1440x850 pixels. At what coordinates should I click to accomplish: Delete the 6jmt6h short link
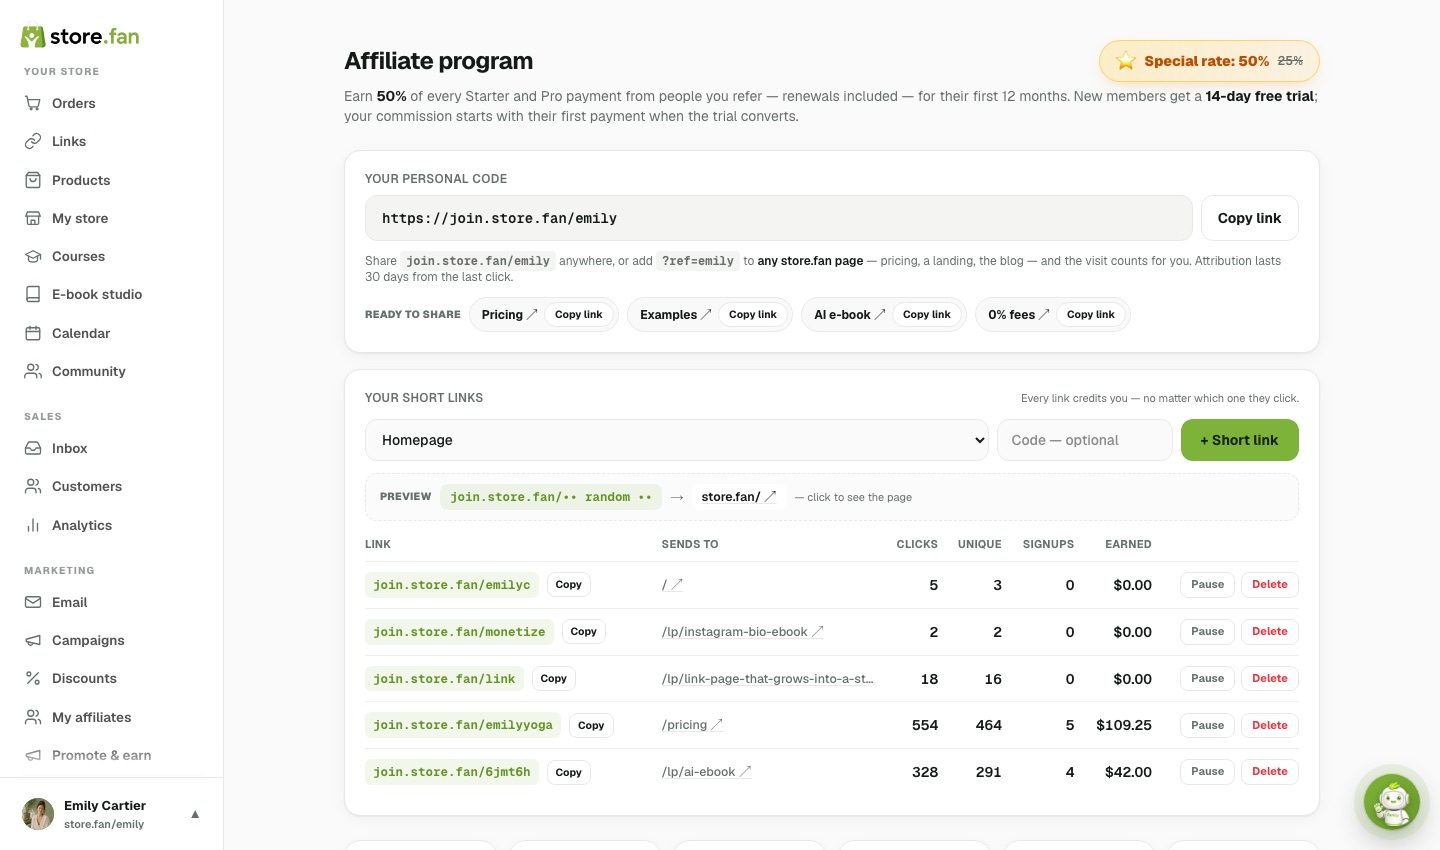coord(1270,771)
